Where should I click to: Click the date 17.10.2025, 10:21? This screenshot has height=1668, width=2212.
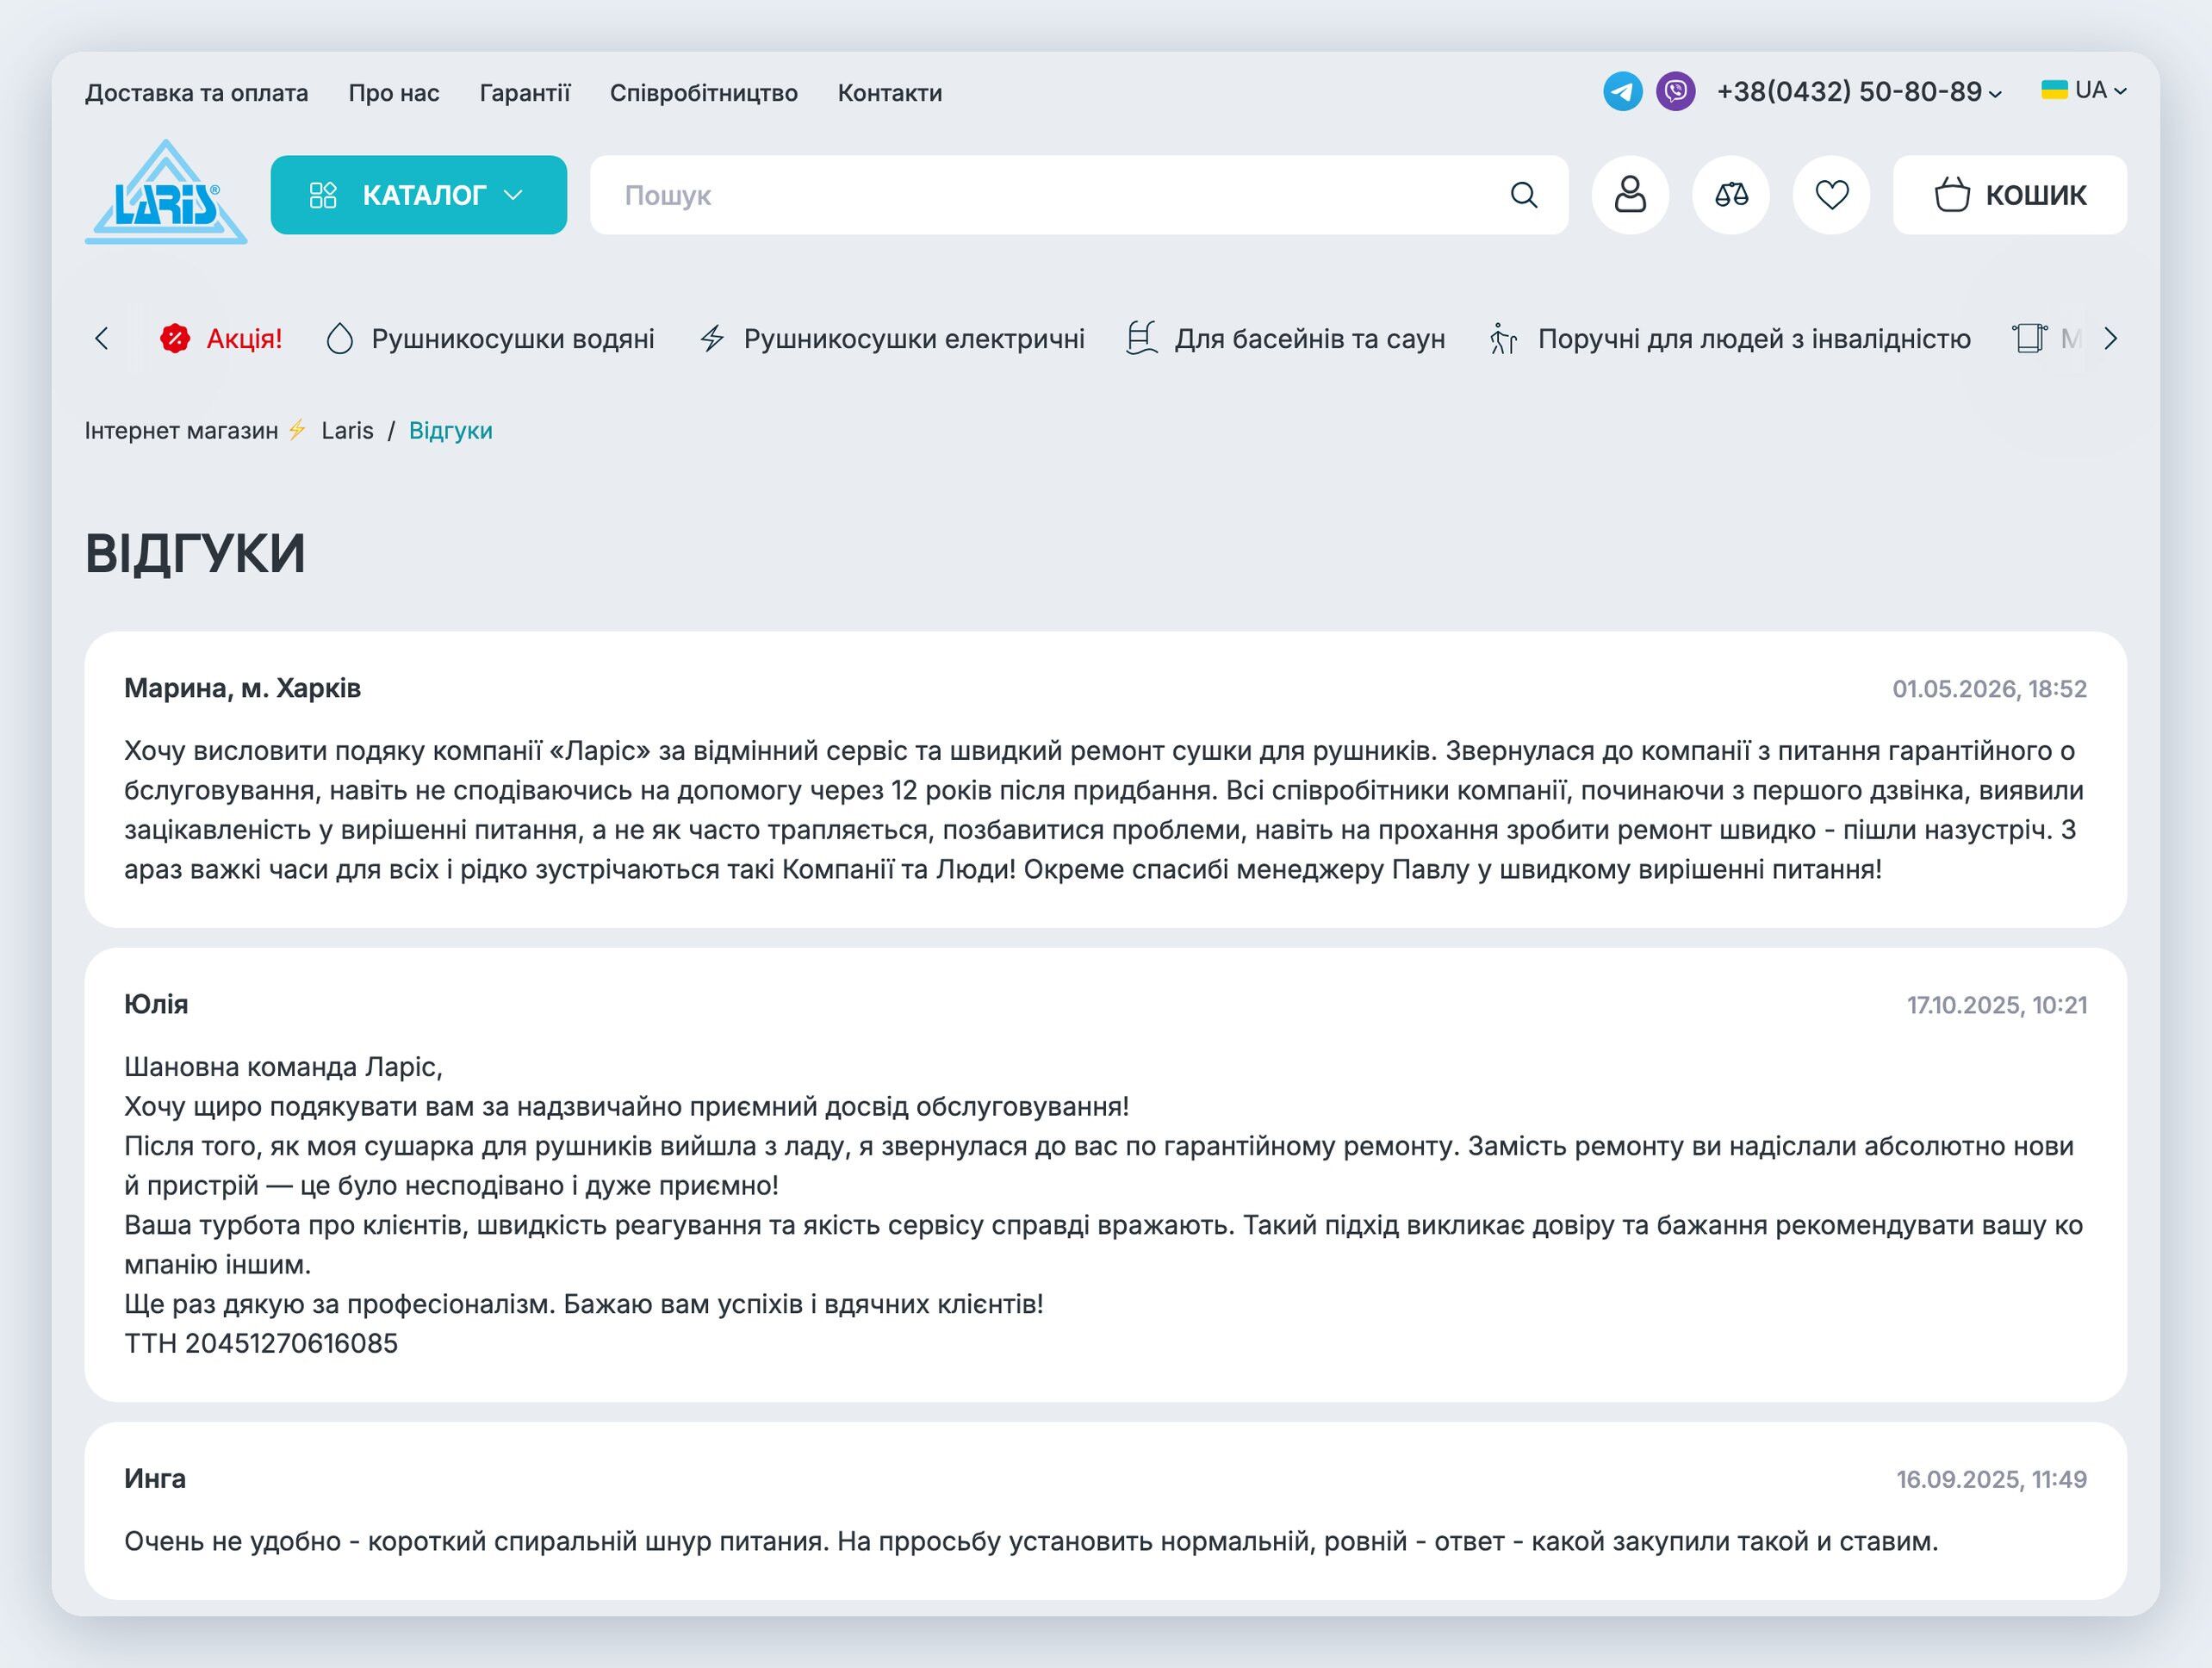[1996, 1005]
